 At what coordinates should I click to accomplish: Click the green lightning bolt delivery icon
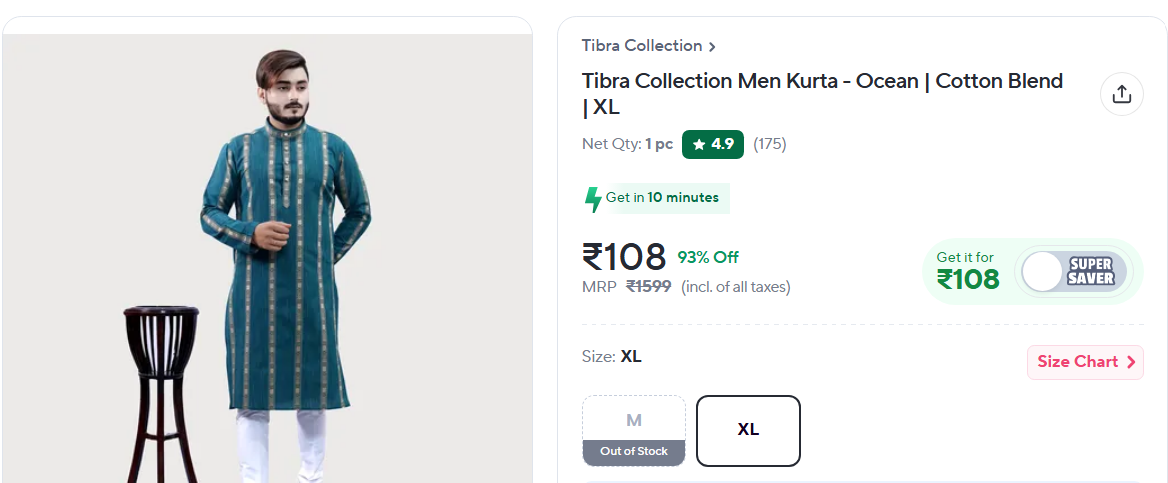pos(593,199)
